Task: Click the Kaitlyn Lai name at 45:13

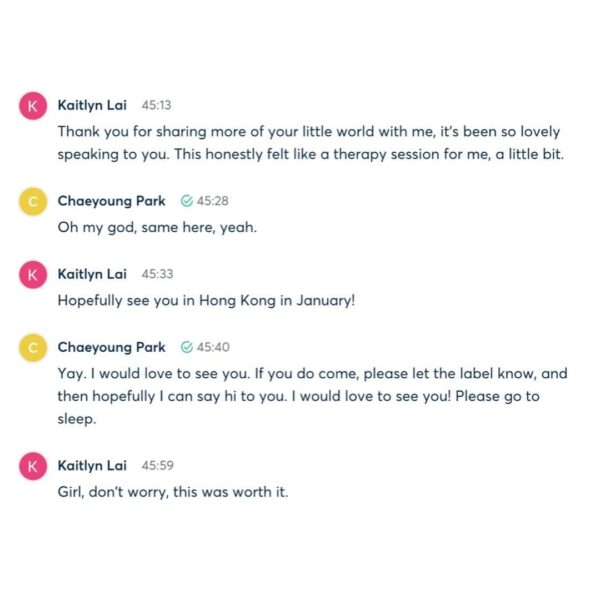Action: (92, 104)
